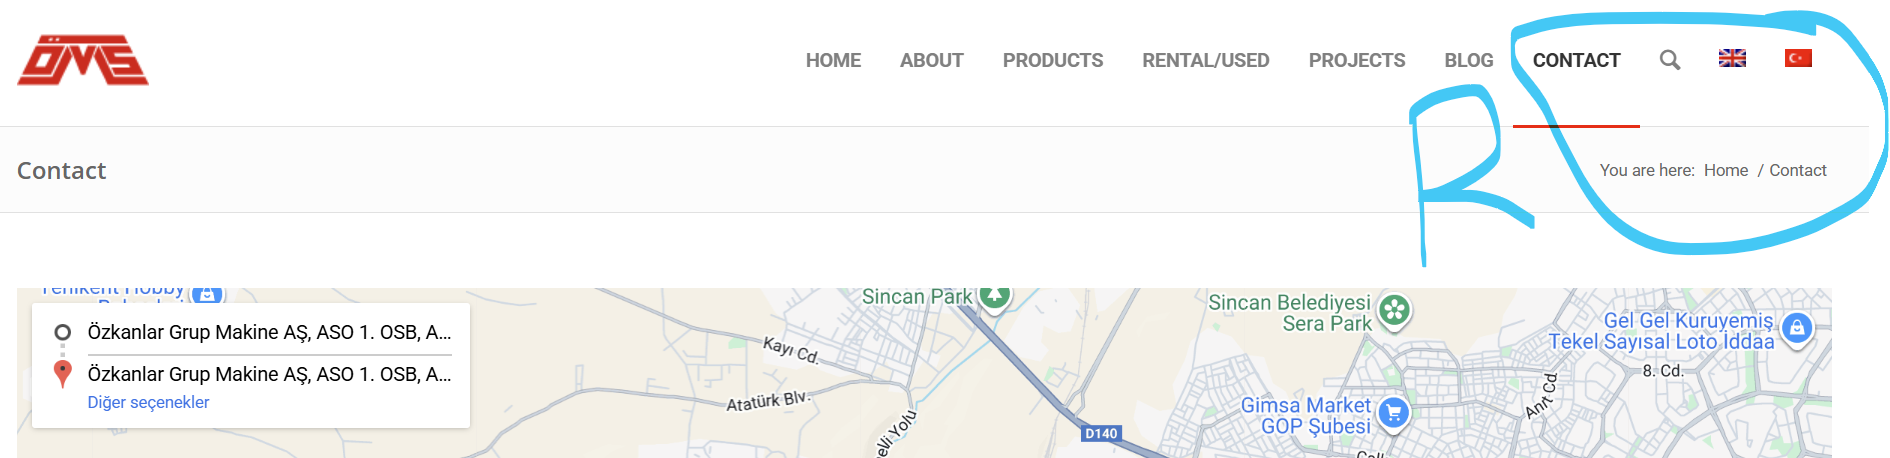Click the Sincan Park map pin
Viewport: 1890px width, 458px height.
pos(994,297)
